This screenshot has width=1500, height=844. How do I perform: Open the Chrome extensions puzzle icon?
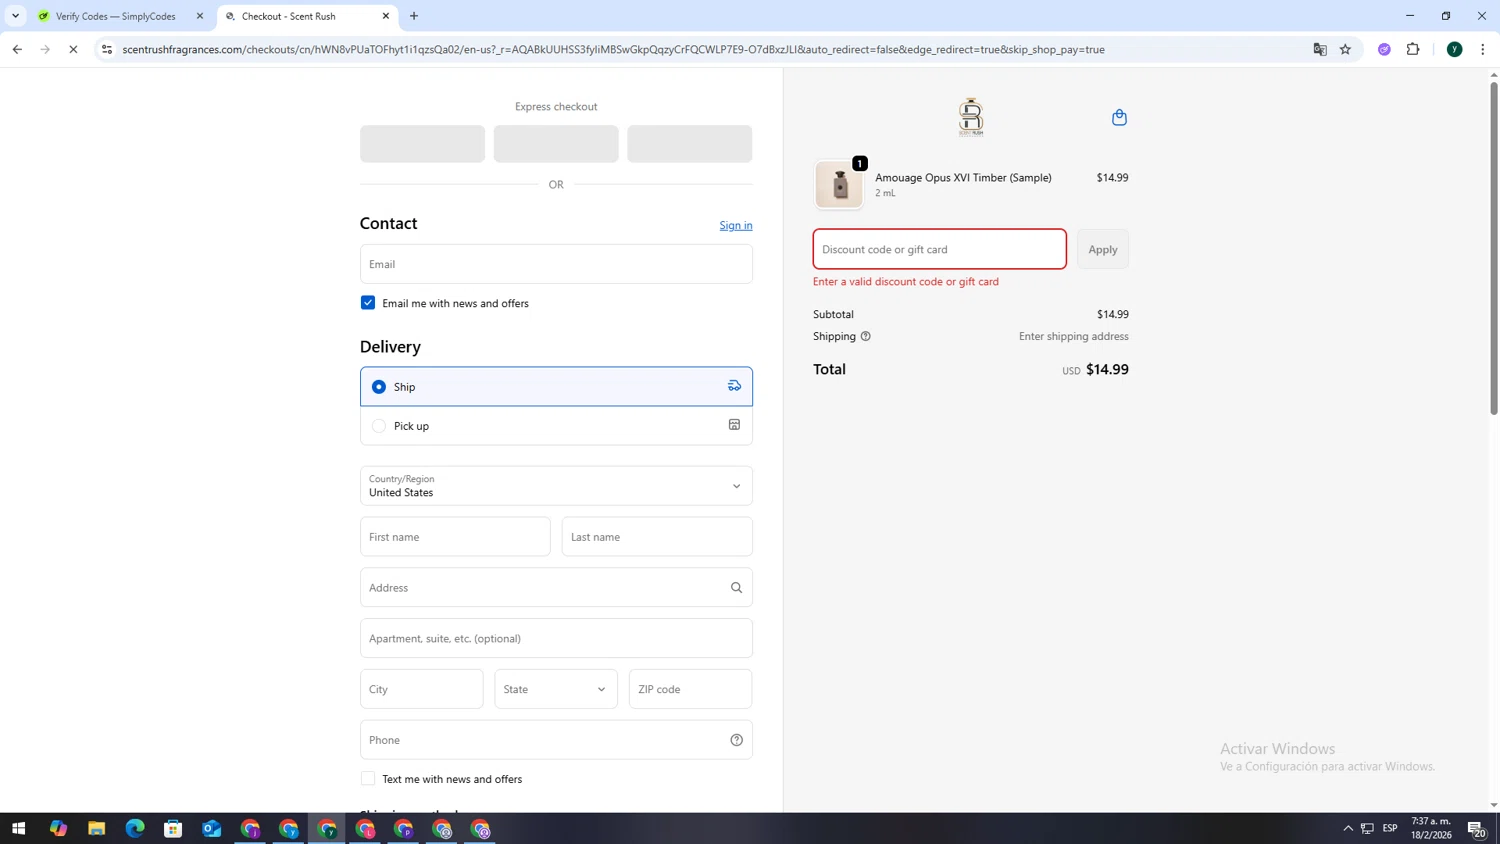pos(1413,49)
